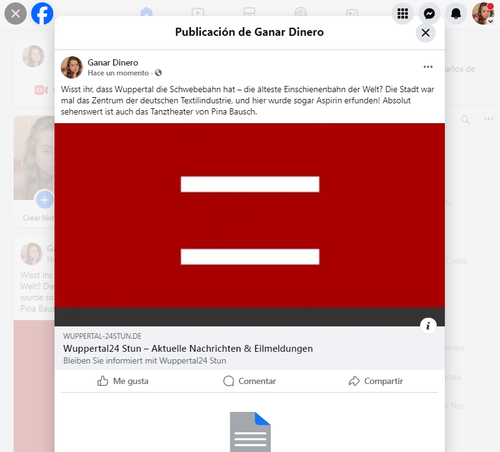Click the public audience globe icon
500x452 pixels.
[x=158, y=73]
